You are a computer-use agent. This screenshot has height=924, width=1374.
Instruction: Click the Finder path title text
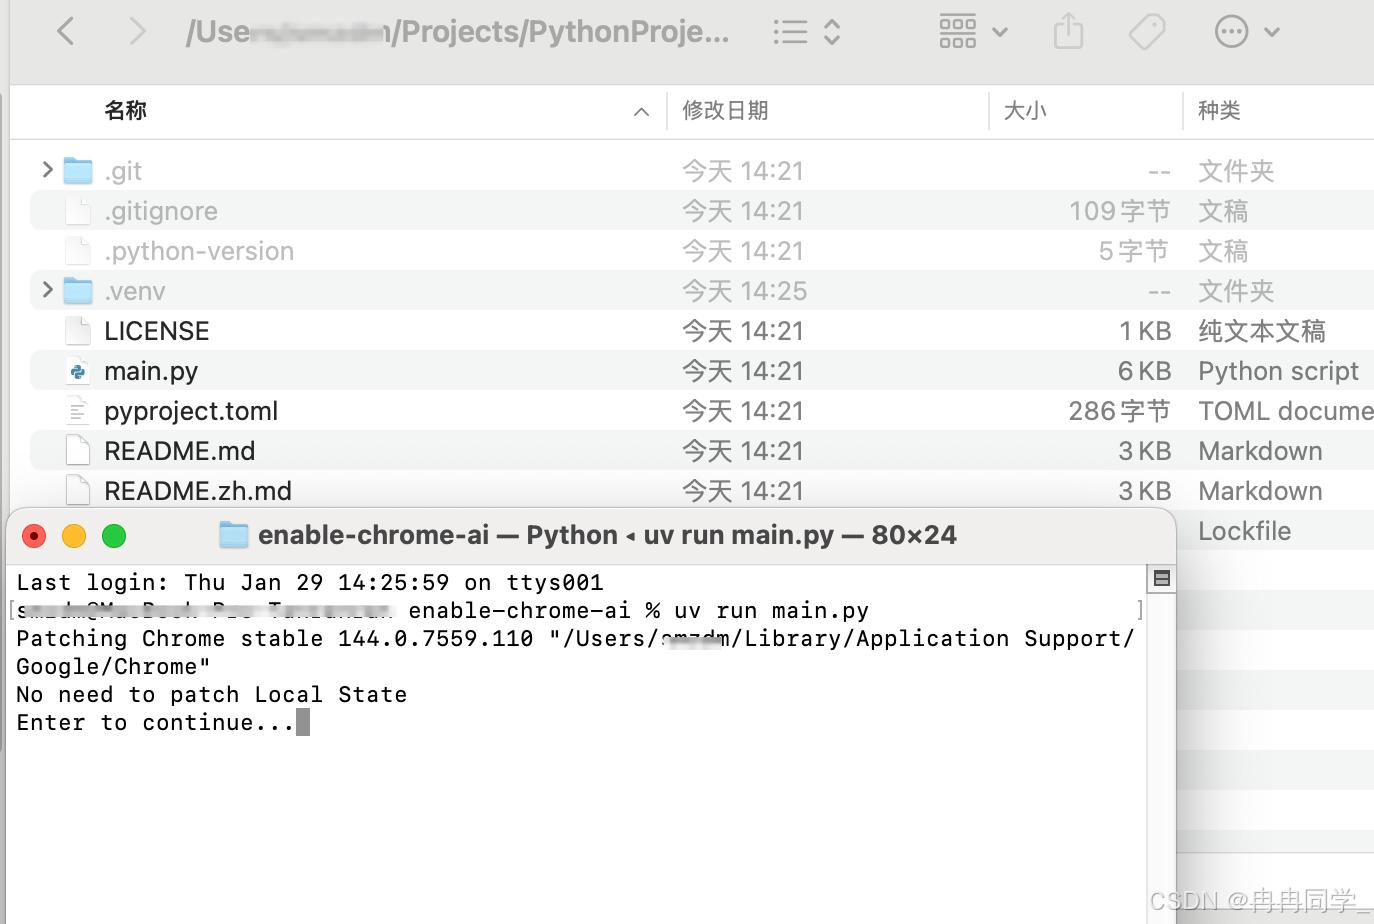(458, 32)
